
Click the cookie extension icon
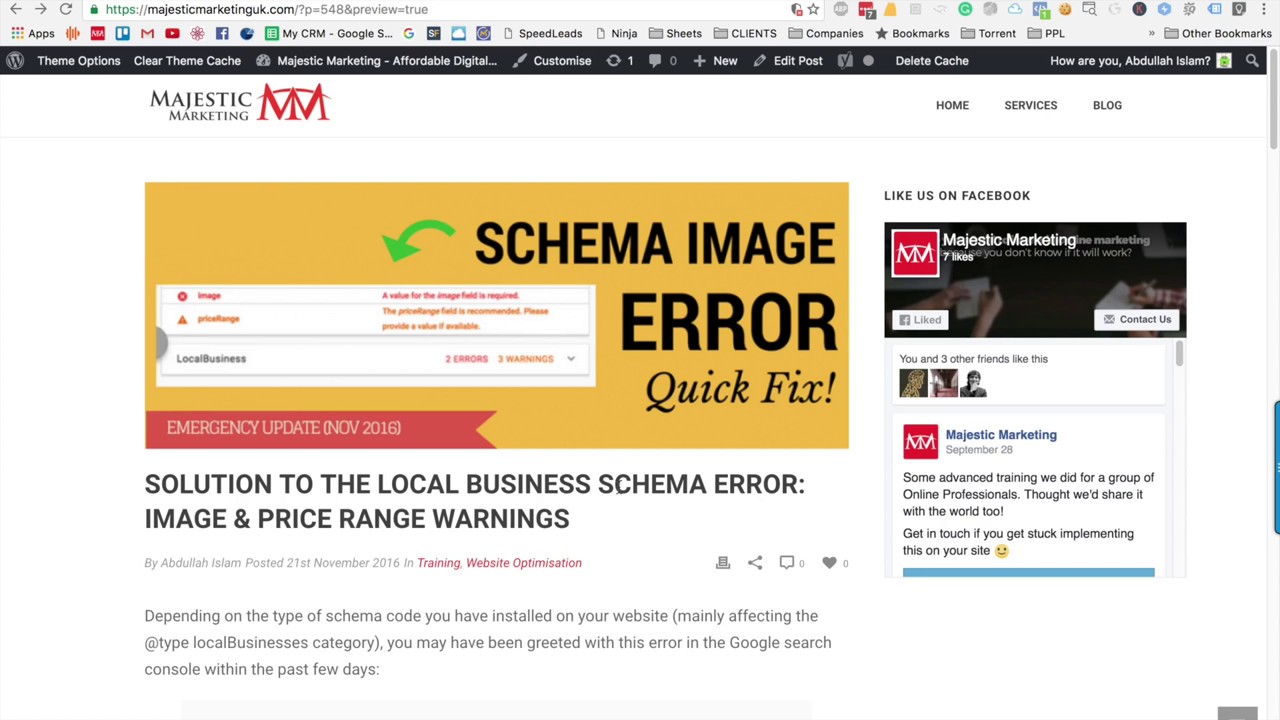(x=1064, y=9)
